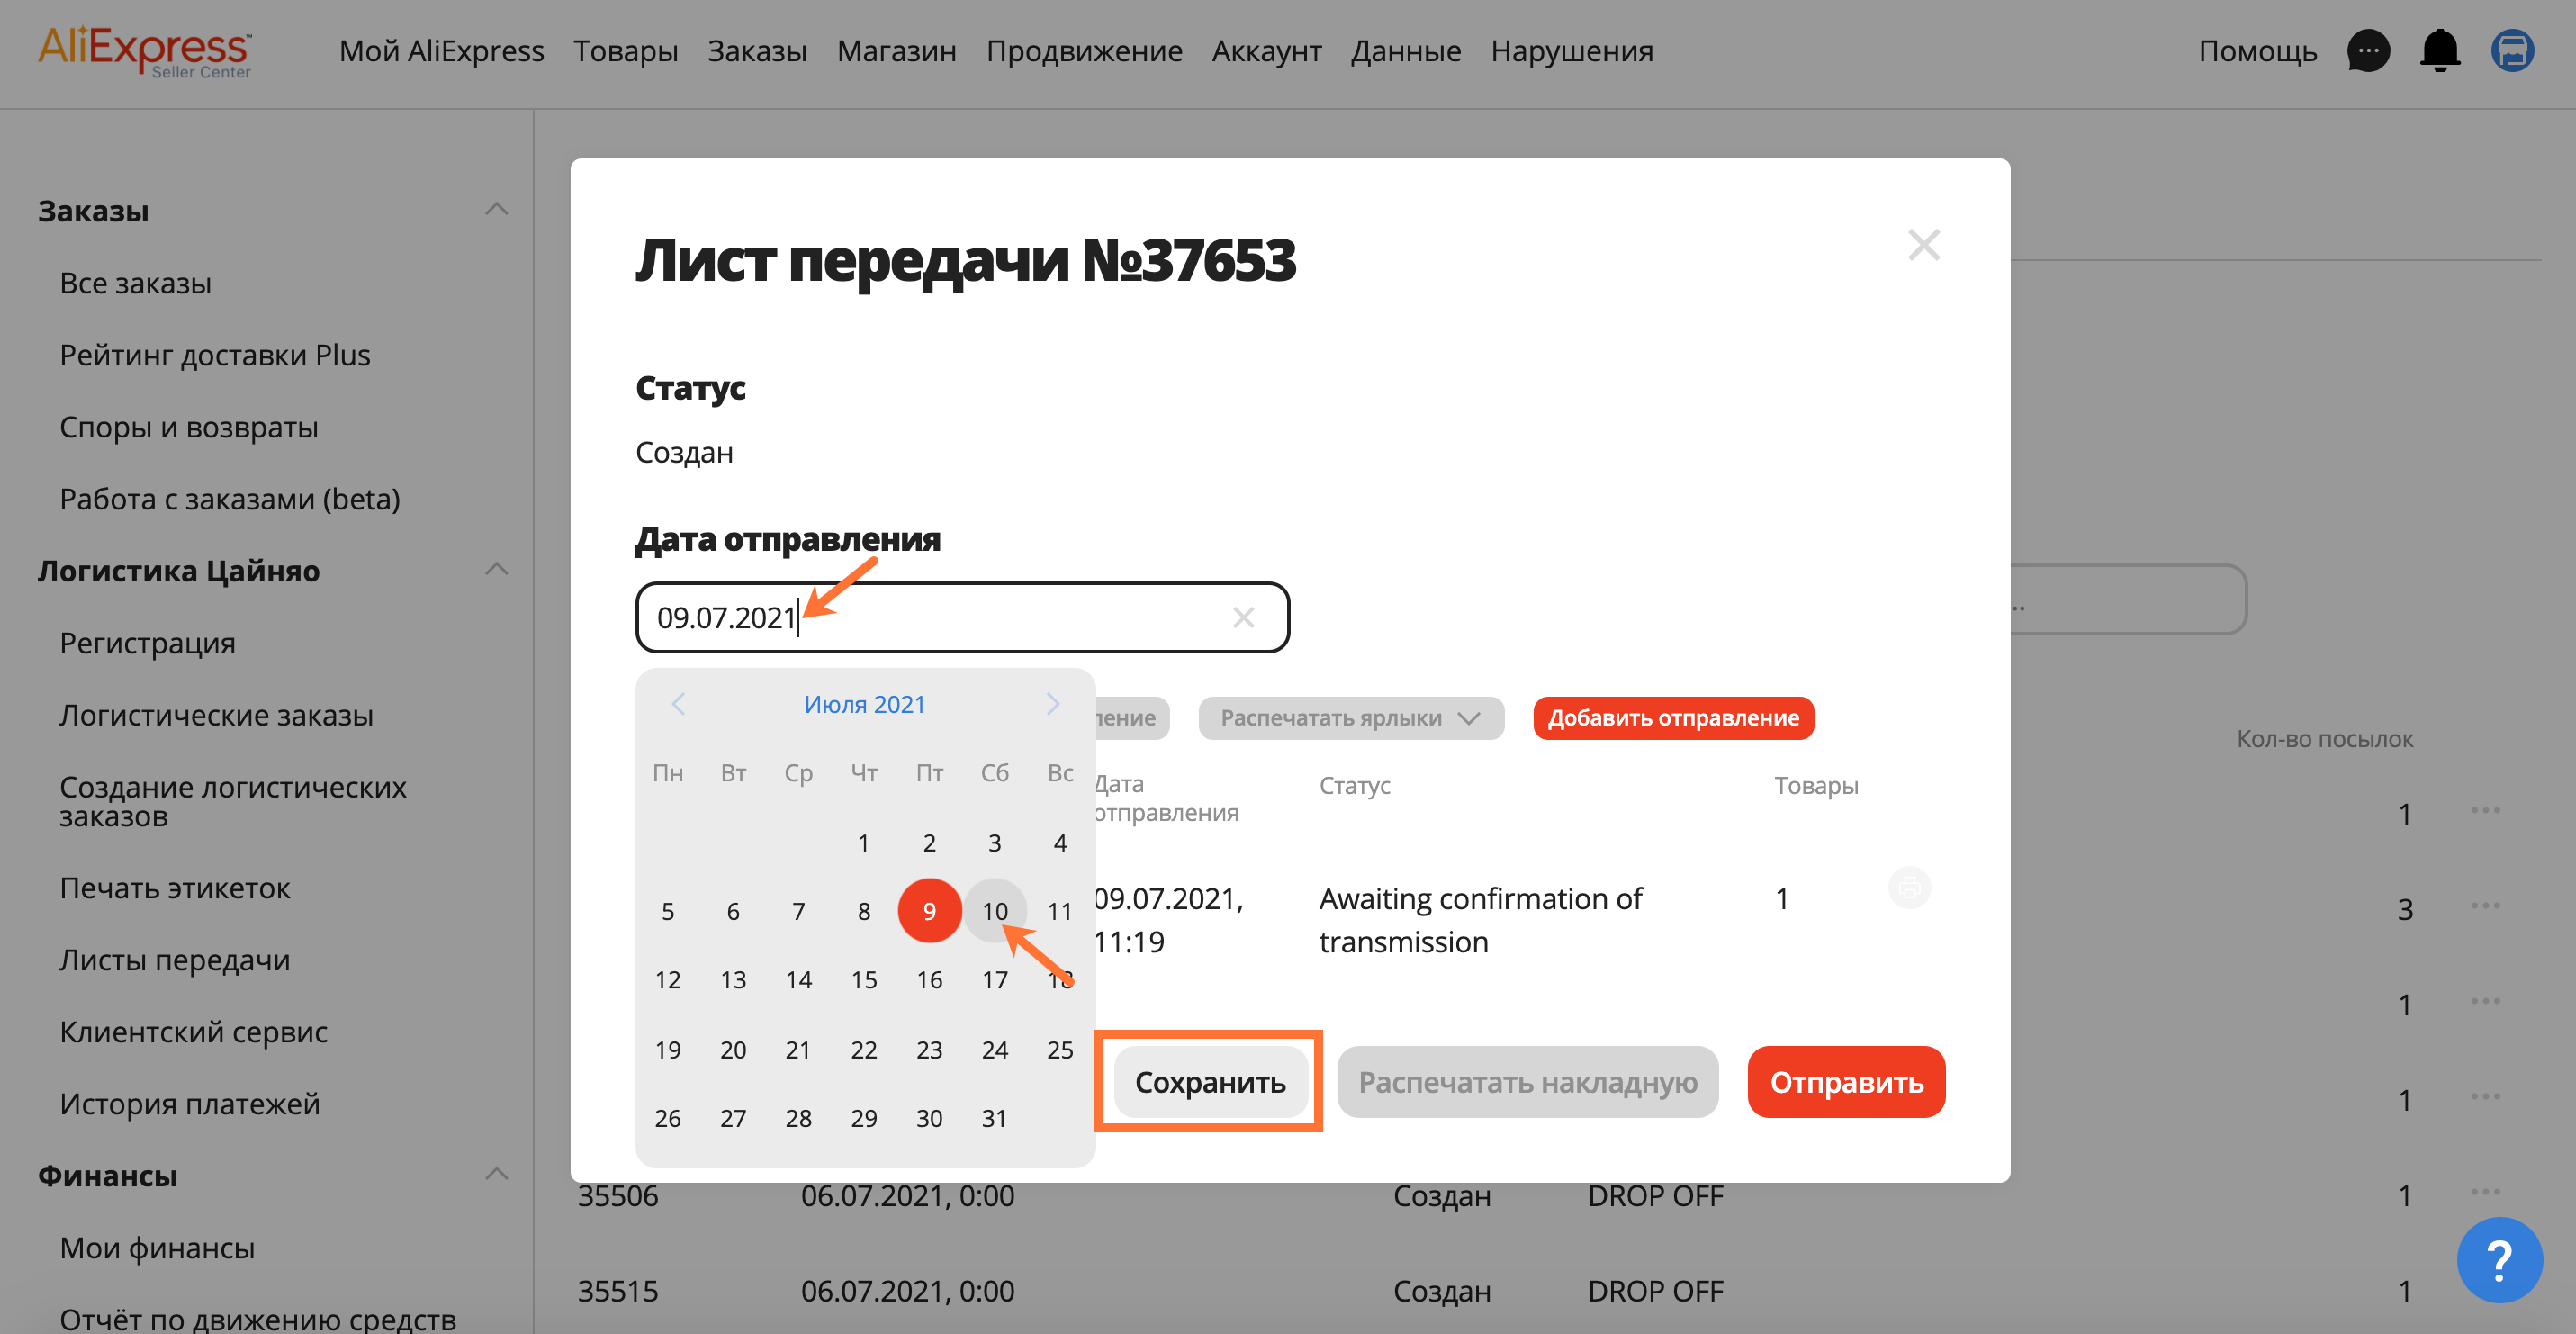
Task: Click the Июля 2021 month header
Action: point(865,704)
